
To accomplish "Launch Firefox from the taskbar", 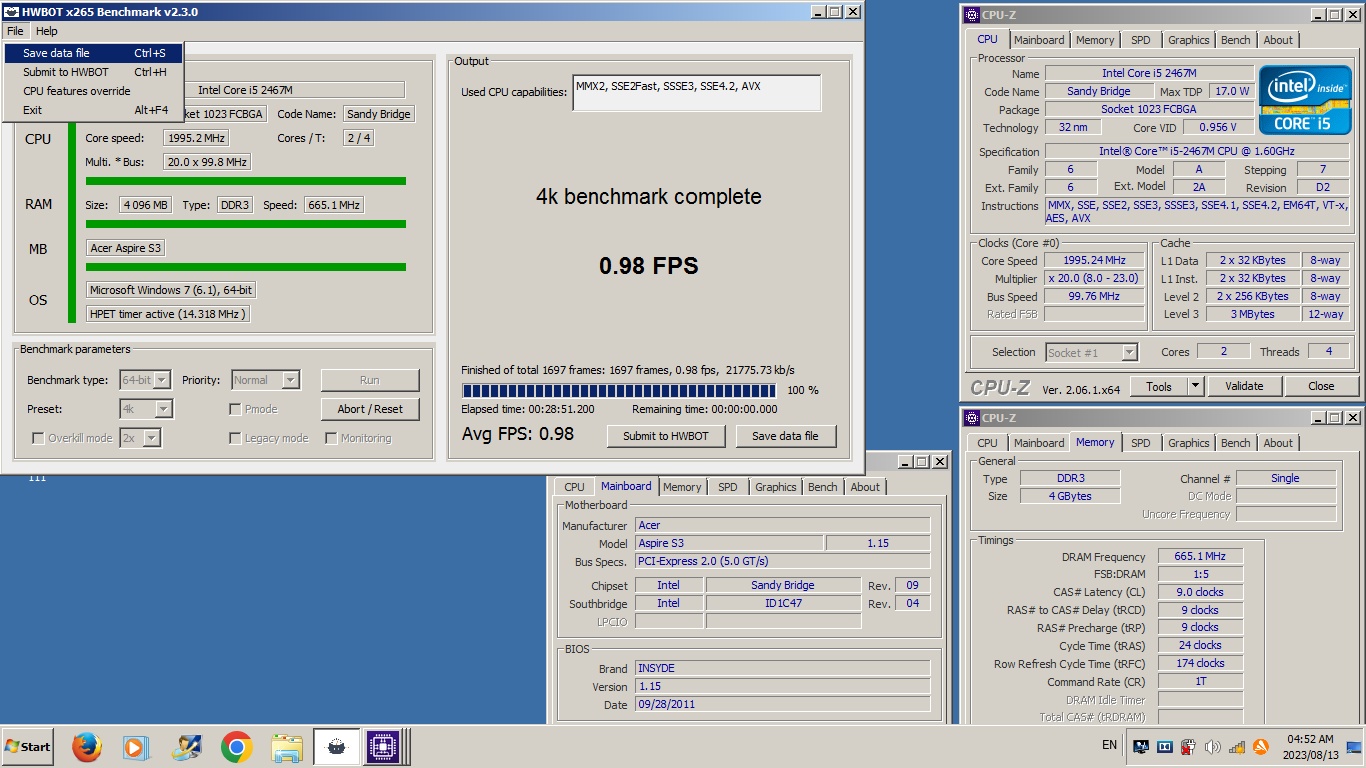I will 87,746.
